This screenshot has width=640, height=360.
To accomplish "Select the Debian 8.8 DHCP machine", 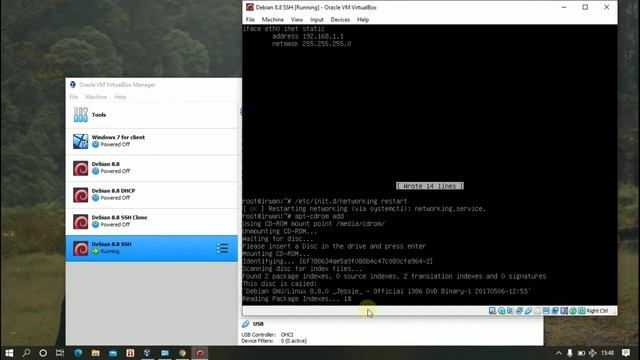I will tap(151, 195).
